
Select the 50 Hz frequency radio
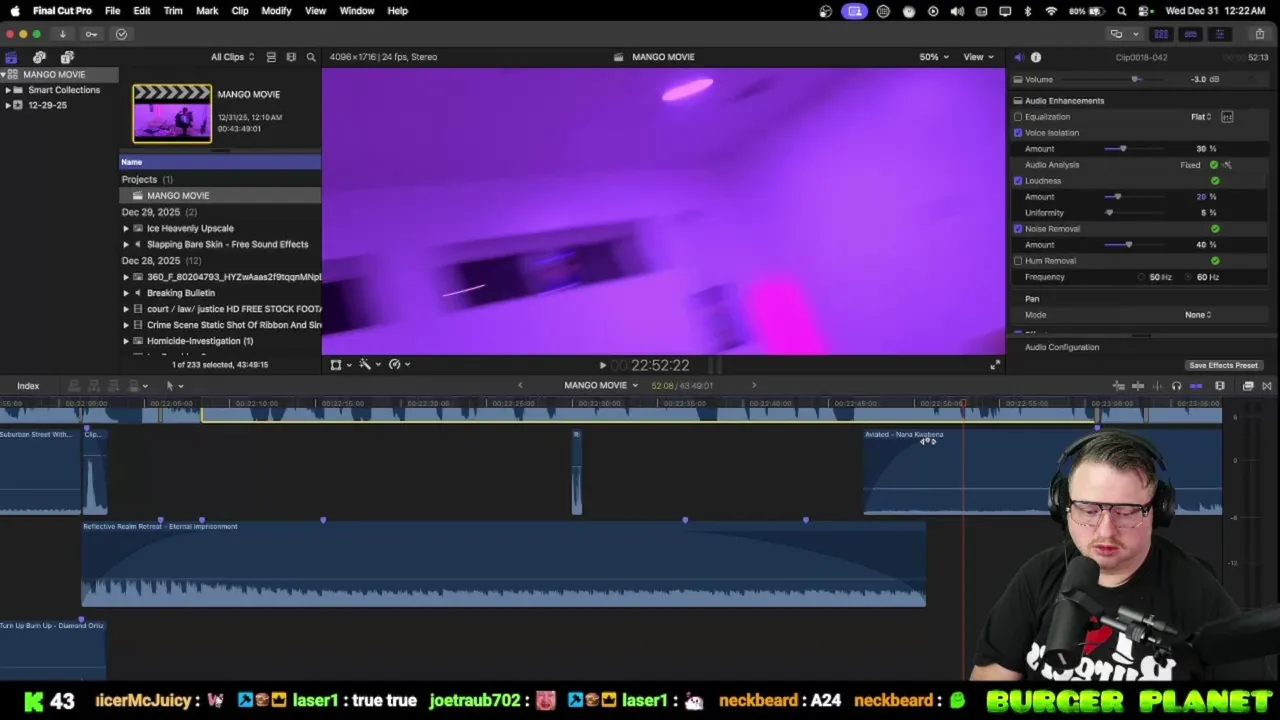[x=1141, y=277]
